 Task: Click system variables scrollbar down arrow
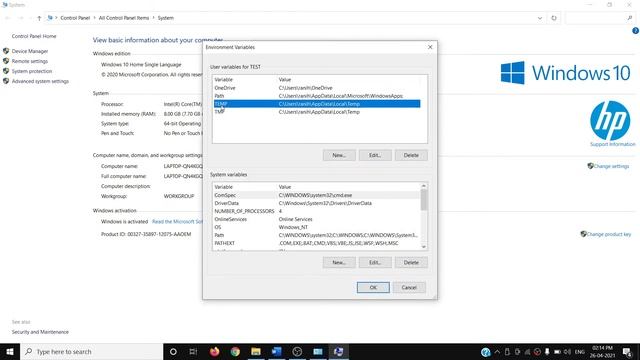(424, 247)
